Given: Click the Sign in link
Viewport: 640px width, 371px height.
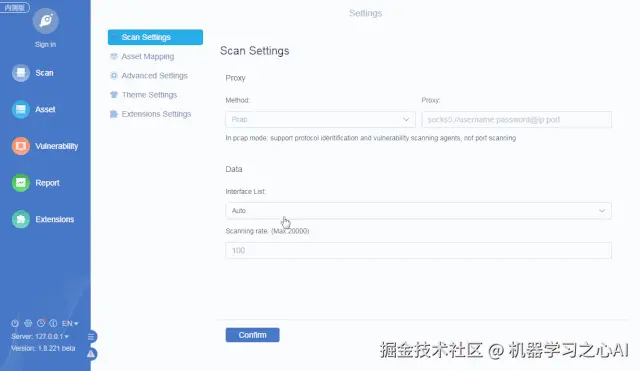Looking at the screenshot, I should click(45, 44).
